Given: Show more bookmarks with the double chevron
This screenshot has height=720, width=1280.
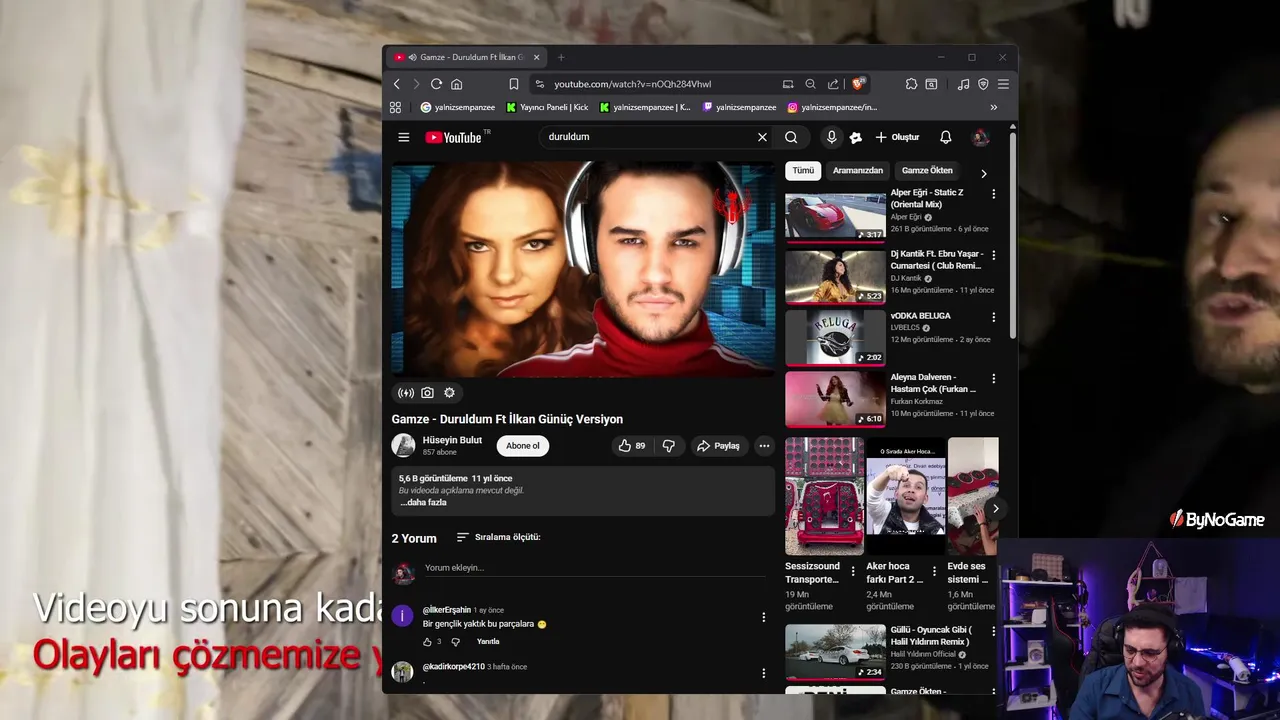Looking at the screenshot, I should point(993,107).
